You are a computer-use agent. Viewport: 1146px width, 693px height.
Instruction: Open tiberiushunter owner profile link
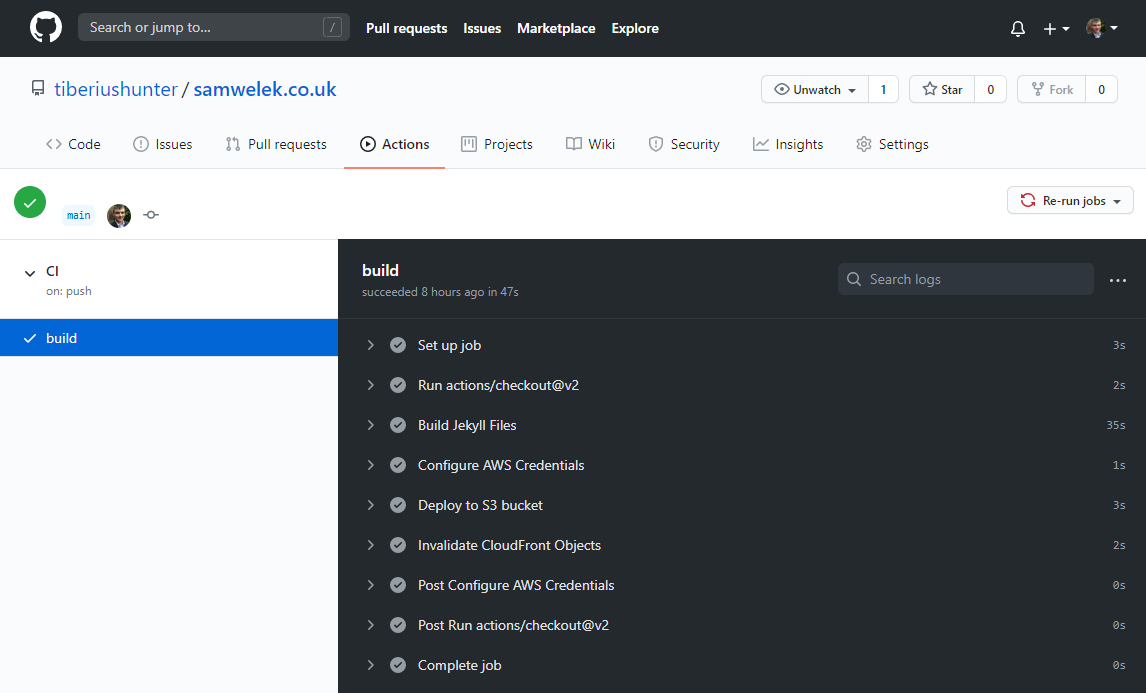(x=115, y=89)
